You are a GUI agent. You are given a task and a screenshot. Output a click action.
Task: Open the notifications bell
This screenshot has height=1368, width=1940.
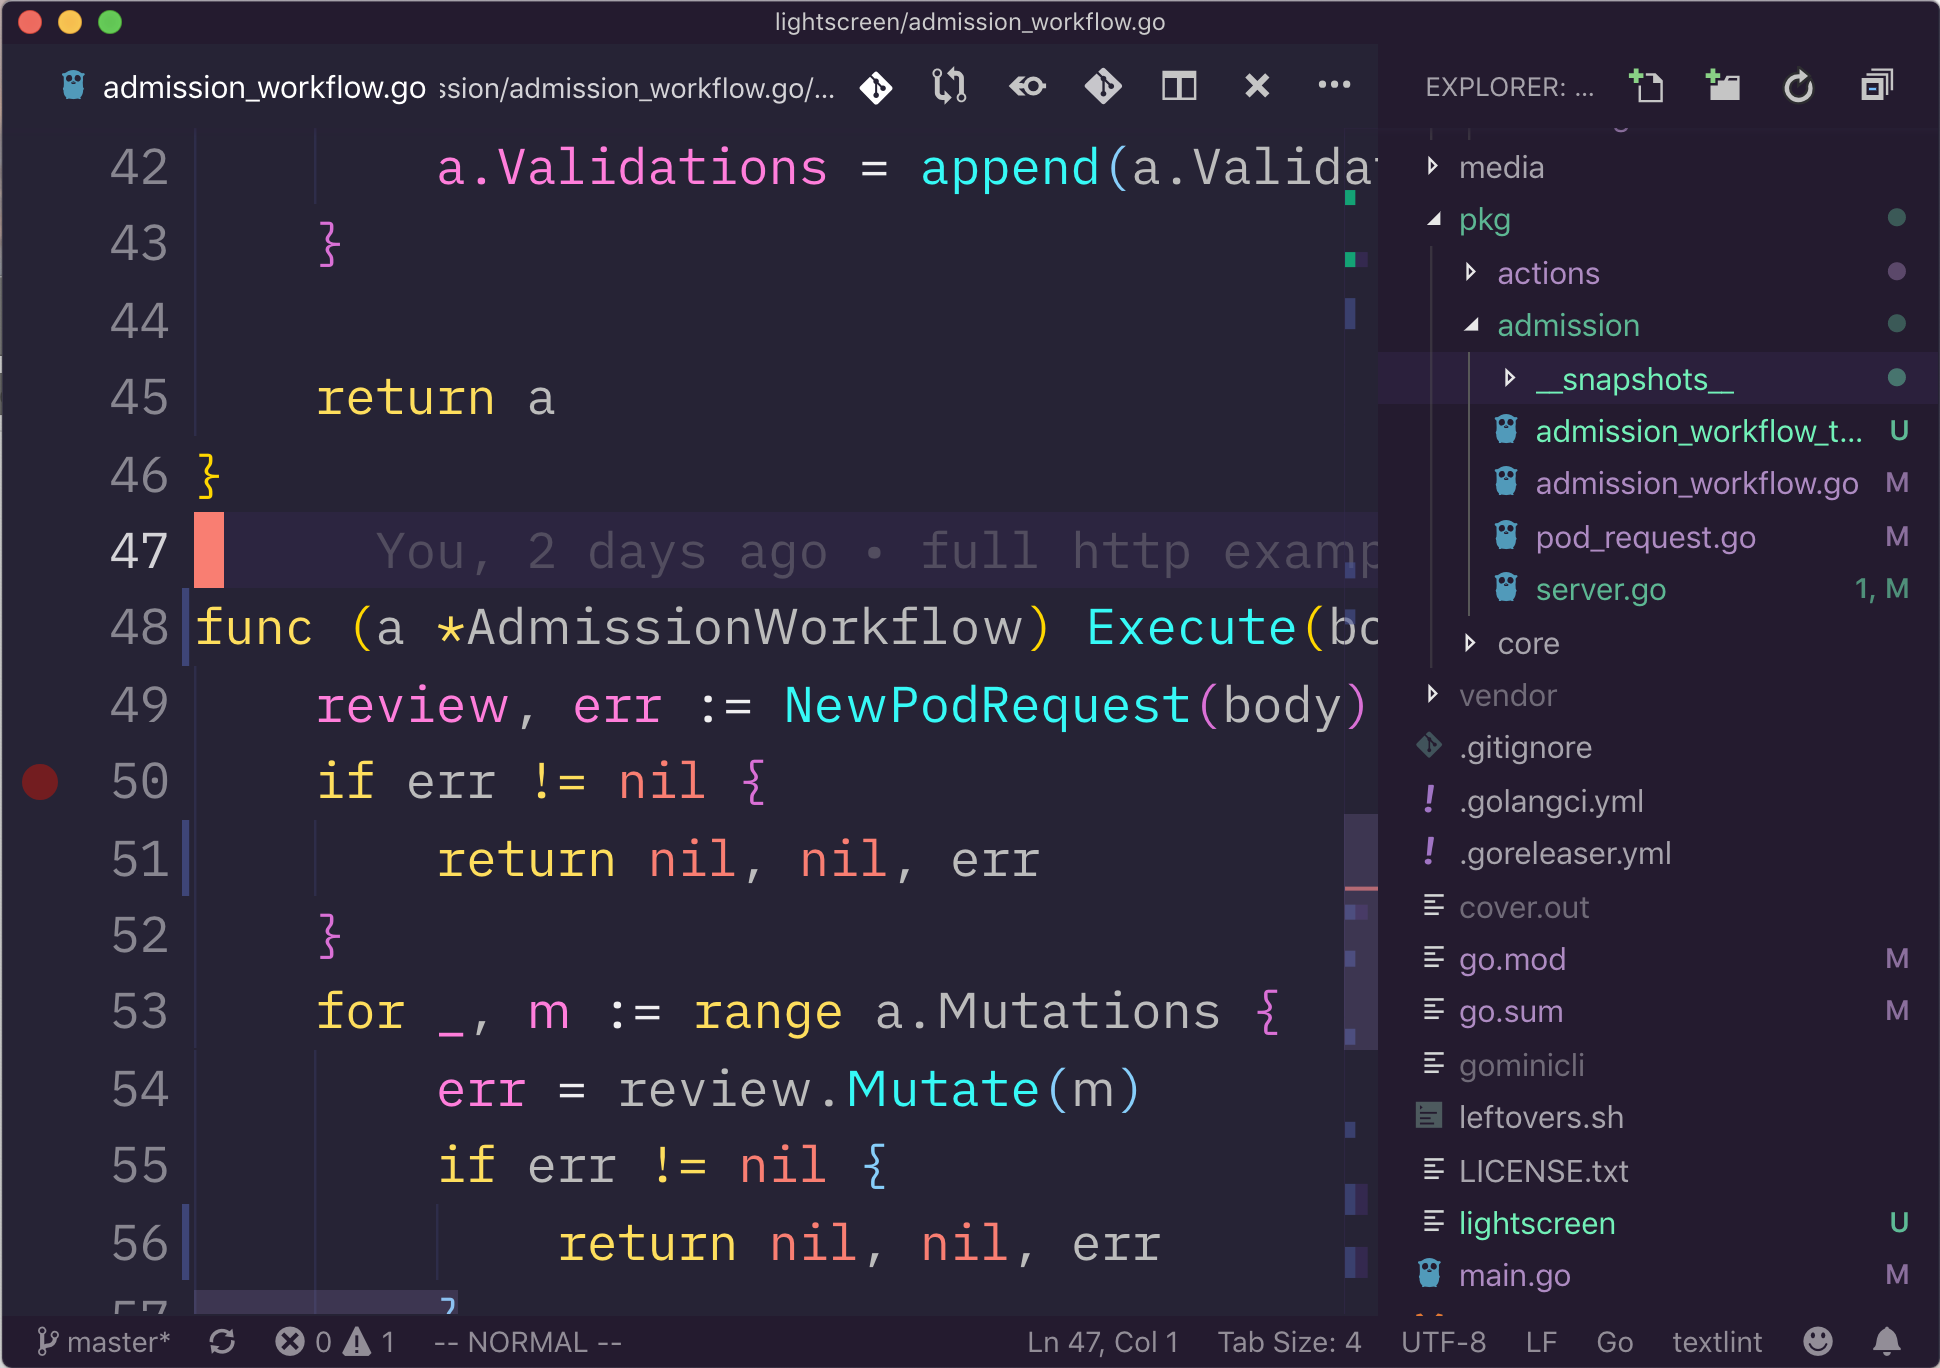coord(1886,1342)
